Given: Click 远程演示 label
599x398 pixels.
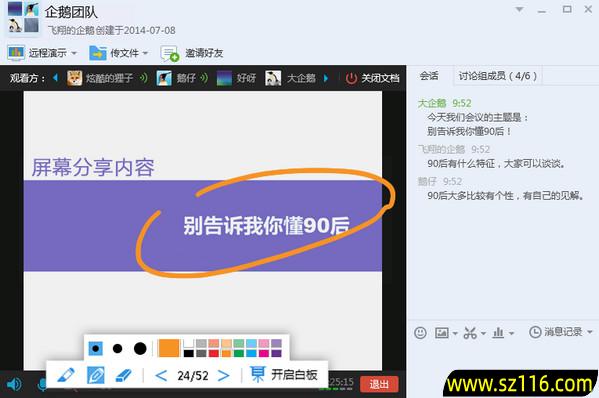Looking at the screenshot, I should click(x=48, y=53).
